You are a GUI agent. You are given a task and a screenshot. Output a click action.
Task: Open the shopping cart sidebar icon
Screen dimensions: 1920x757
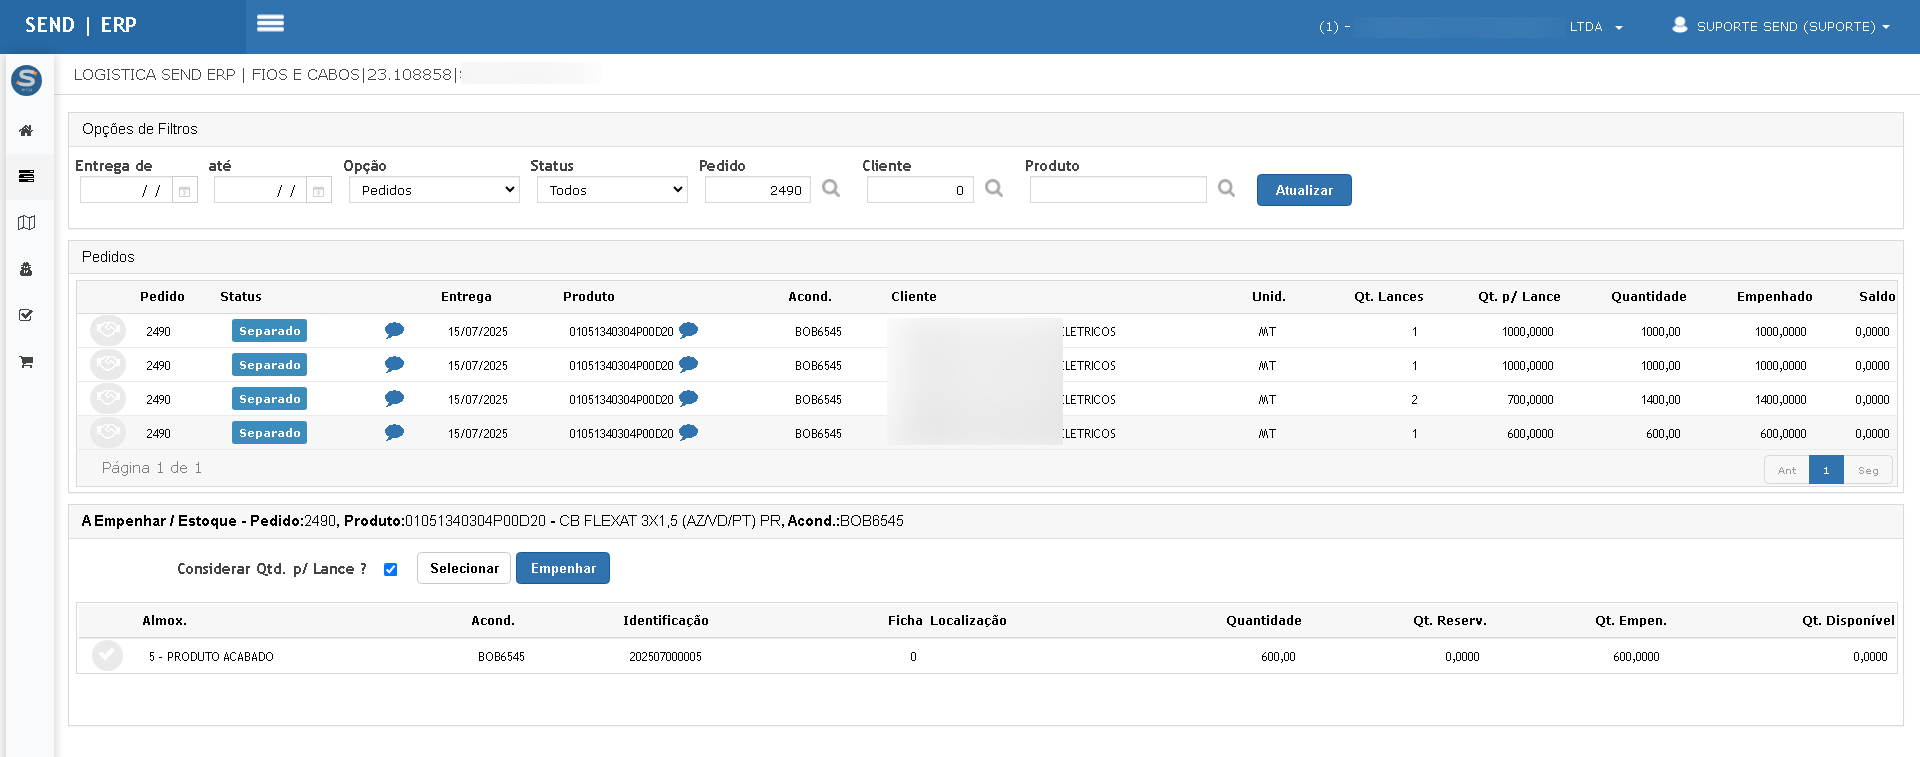pos(27,362)
